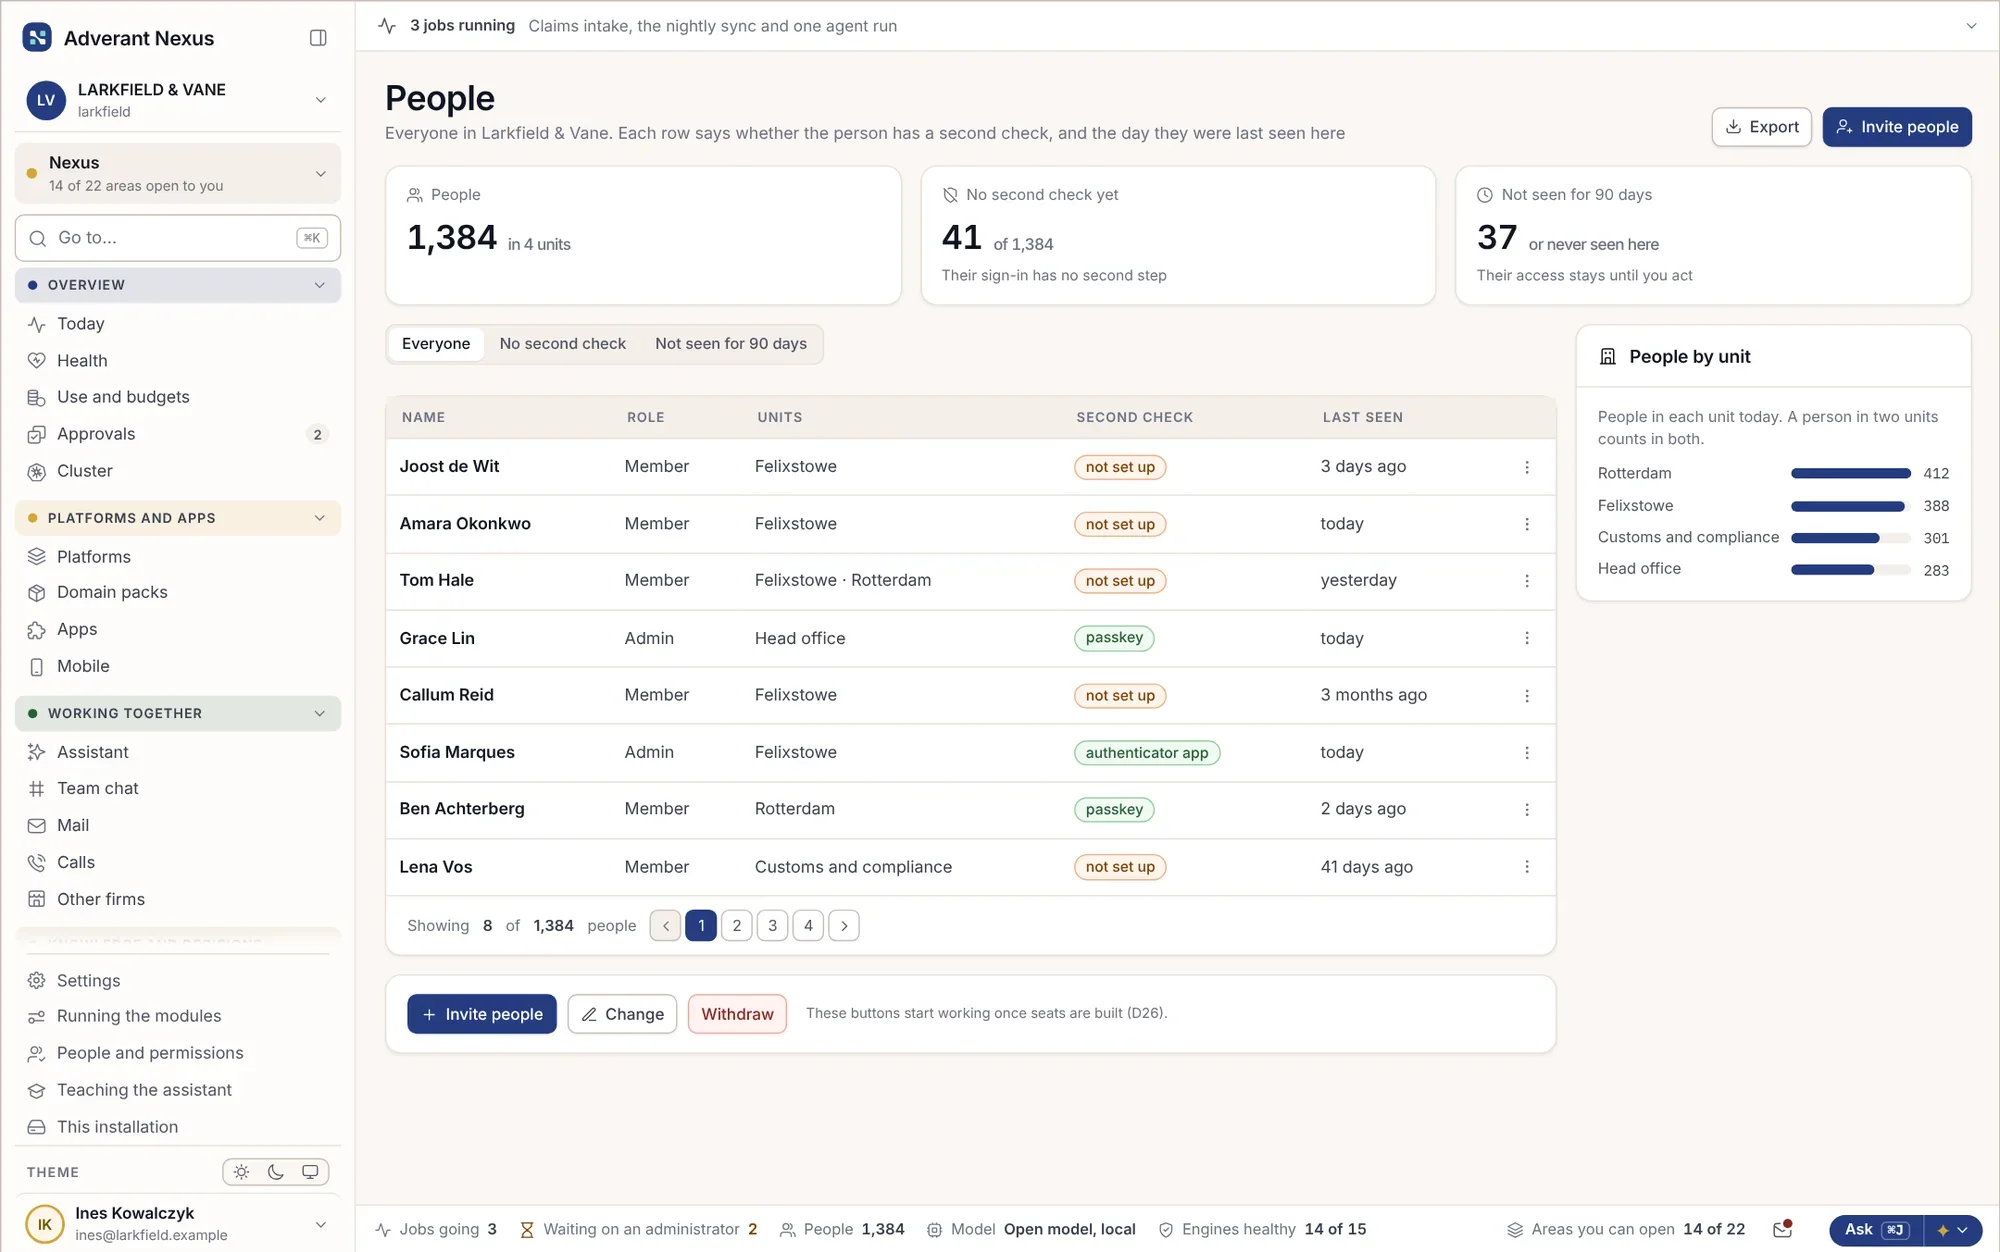Go to page 3 of people
Screen dimensions: 2000x1252
point(772,926)
